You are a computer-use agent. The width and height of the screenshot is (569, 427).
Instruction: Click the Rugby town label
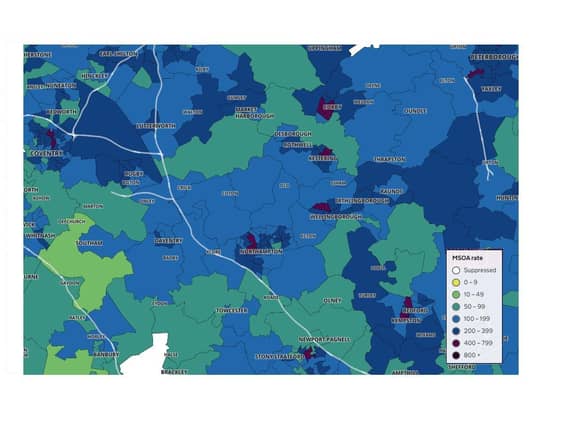134,174
